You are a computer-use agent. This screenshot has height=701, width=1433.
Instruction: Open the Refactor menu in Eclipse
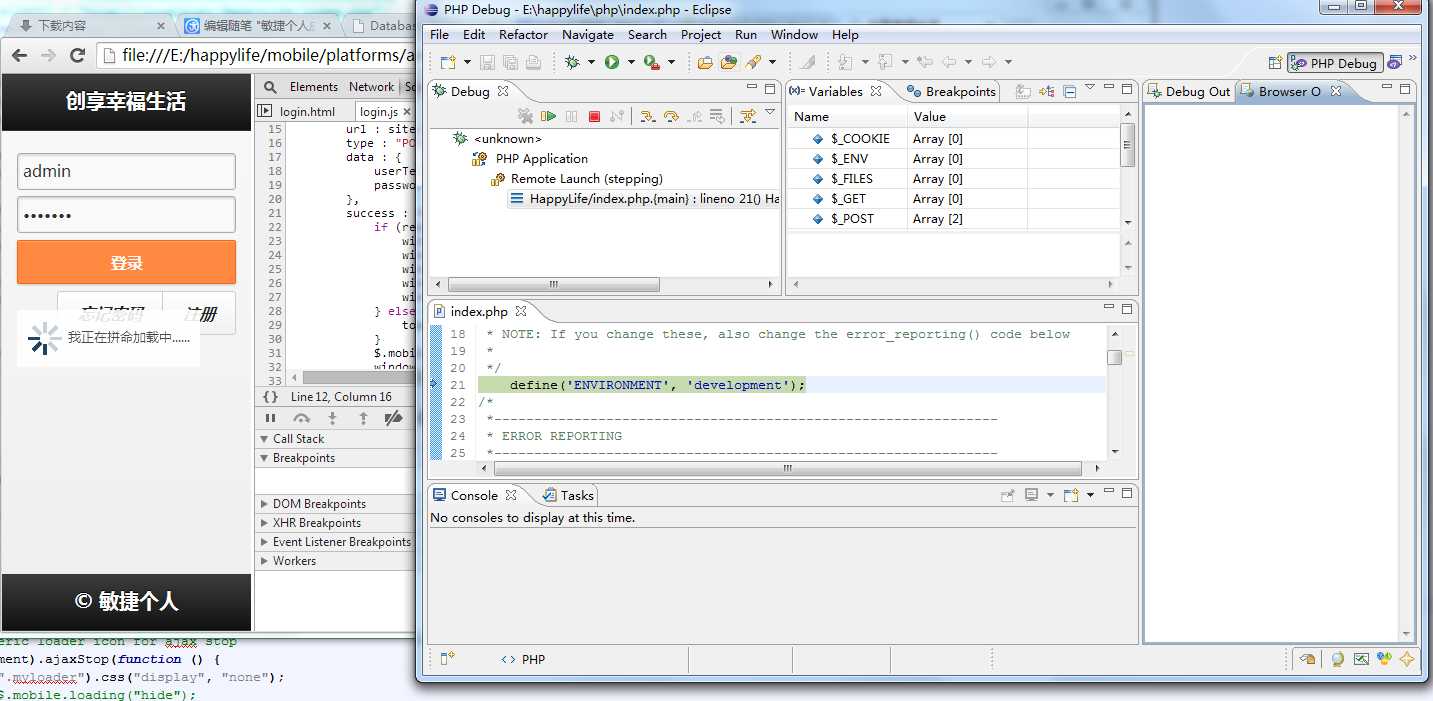523,34
